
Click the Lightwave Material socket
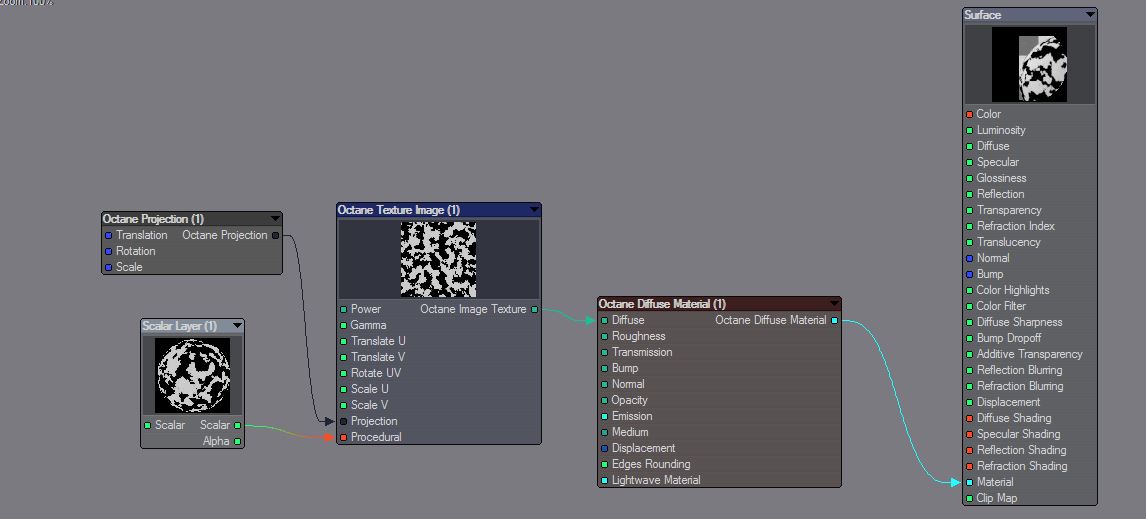pos(604,480)
